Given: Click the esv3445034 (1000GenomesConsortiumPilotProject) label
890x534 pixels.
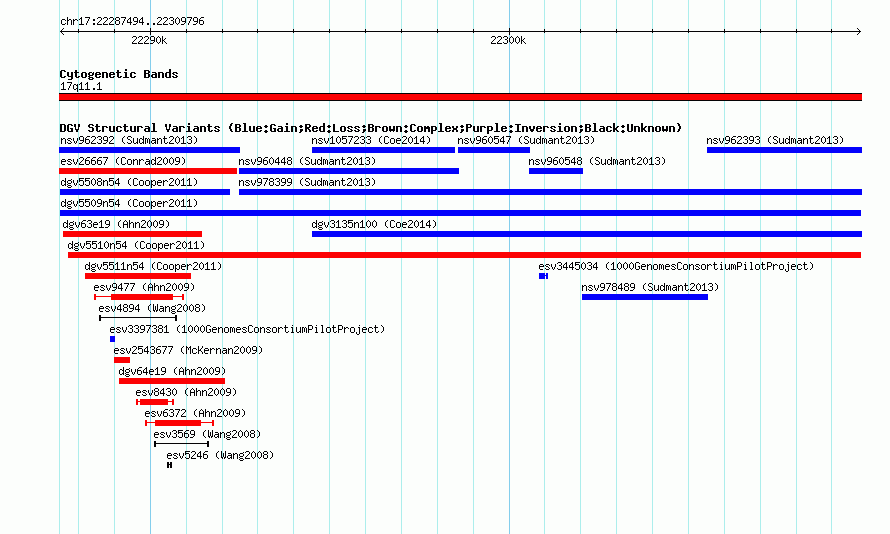Looking at the screenshot, I should click(676, 266).
